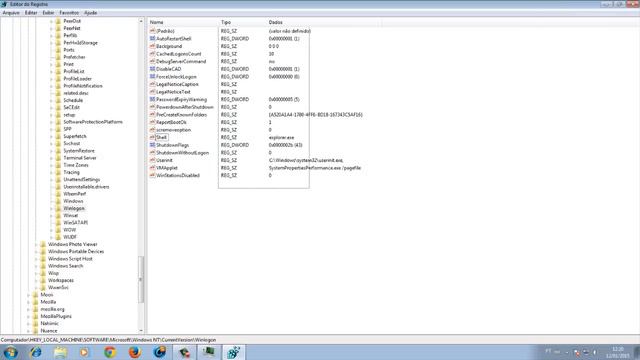Expand the Schedule key

[x=51, y=100]
